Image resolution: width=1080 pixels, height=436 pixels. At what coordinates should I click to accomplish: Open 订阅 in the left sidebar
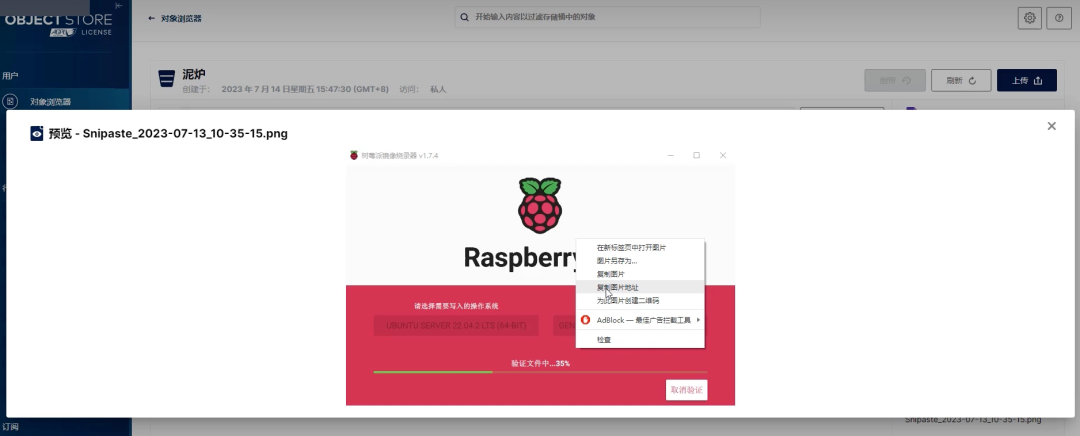[10, 427]
